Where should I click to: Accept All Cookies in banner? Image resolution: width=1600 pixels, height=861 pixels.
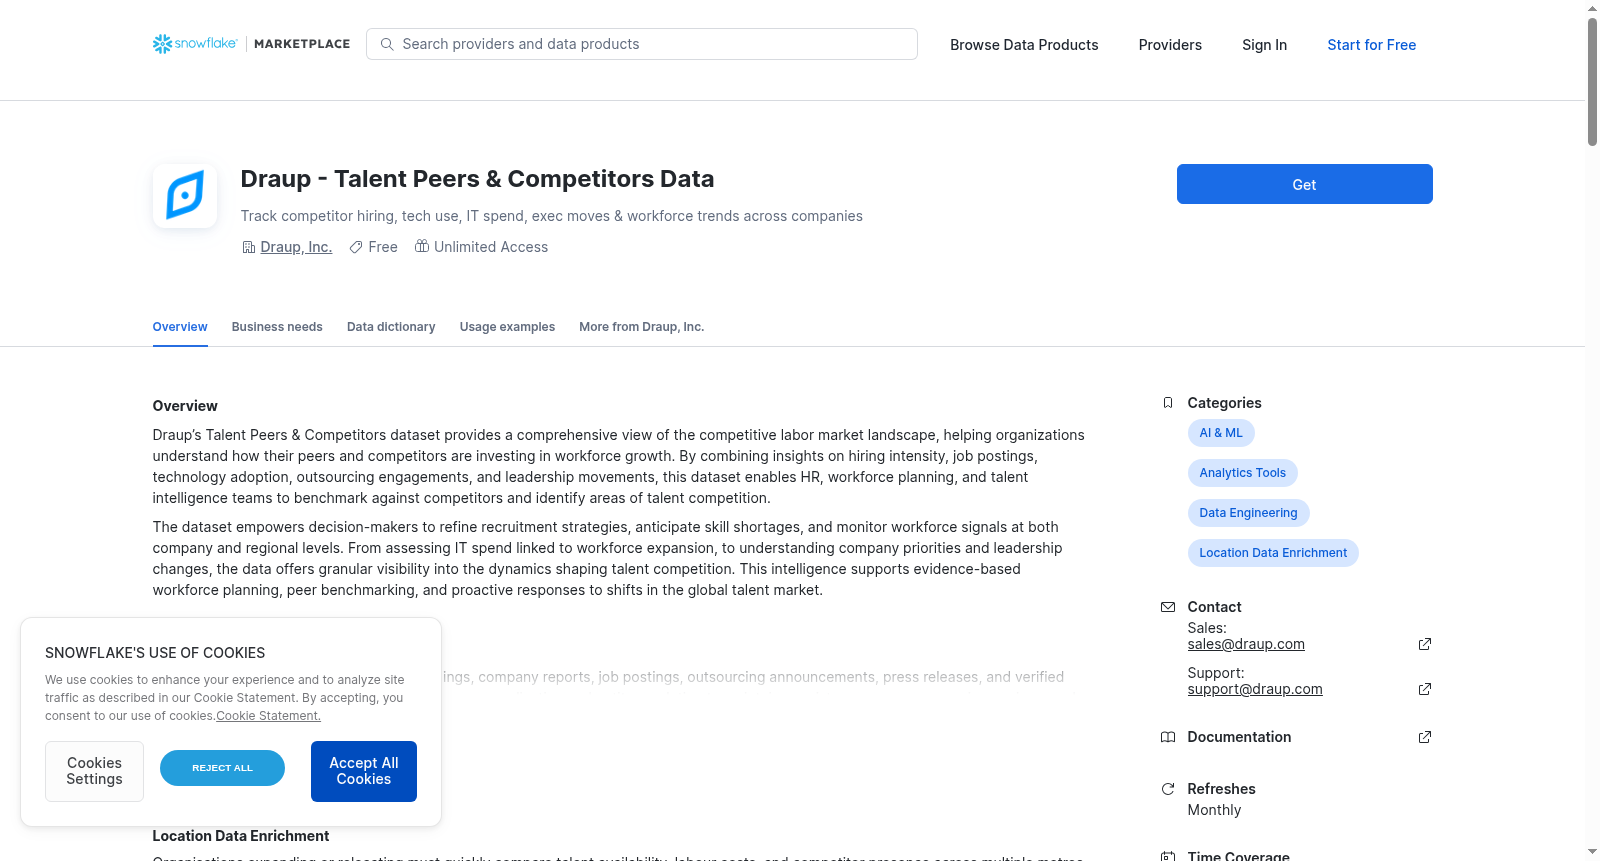point(364,771)
